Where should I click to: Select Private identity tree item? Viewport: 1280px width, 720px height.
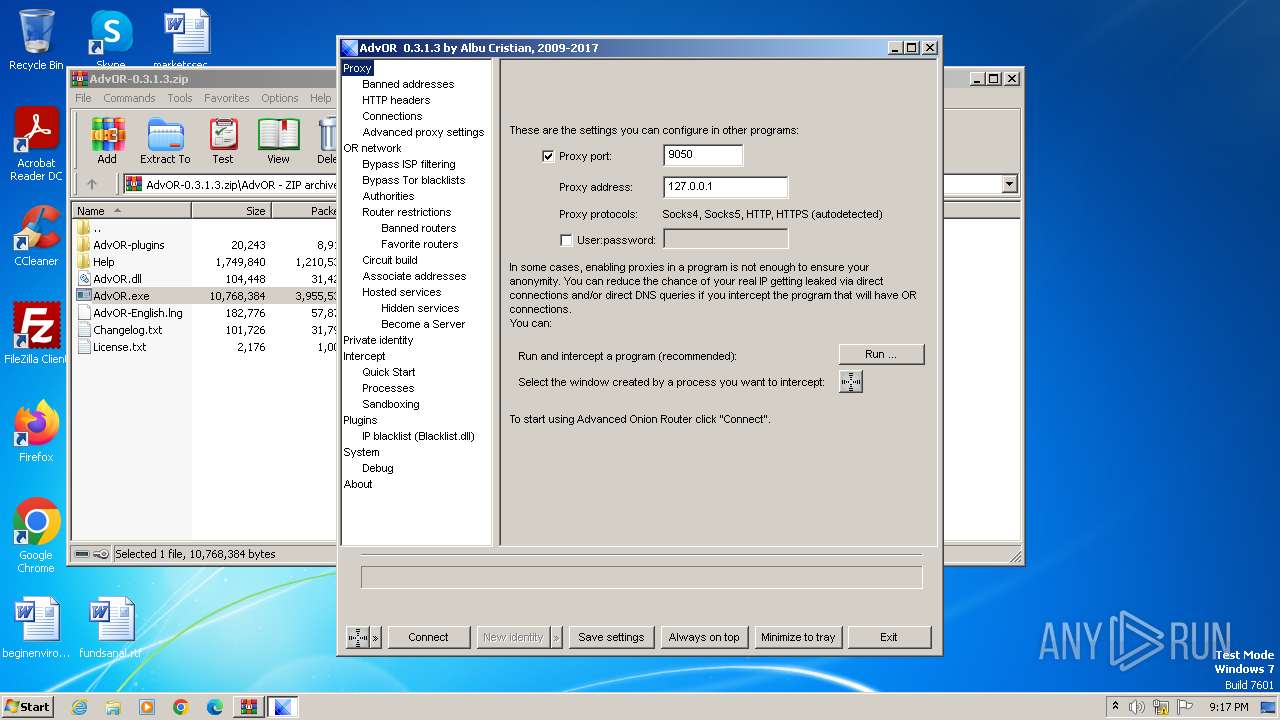tap(378, 340)
